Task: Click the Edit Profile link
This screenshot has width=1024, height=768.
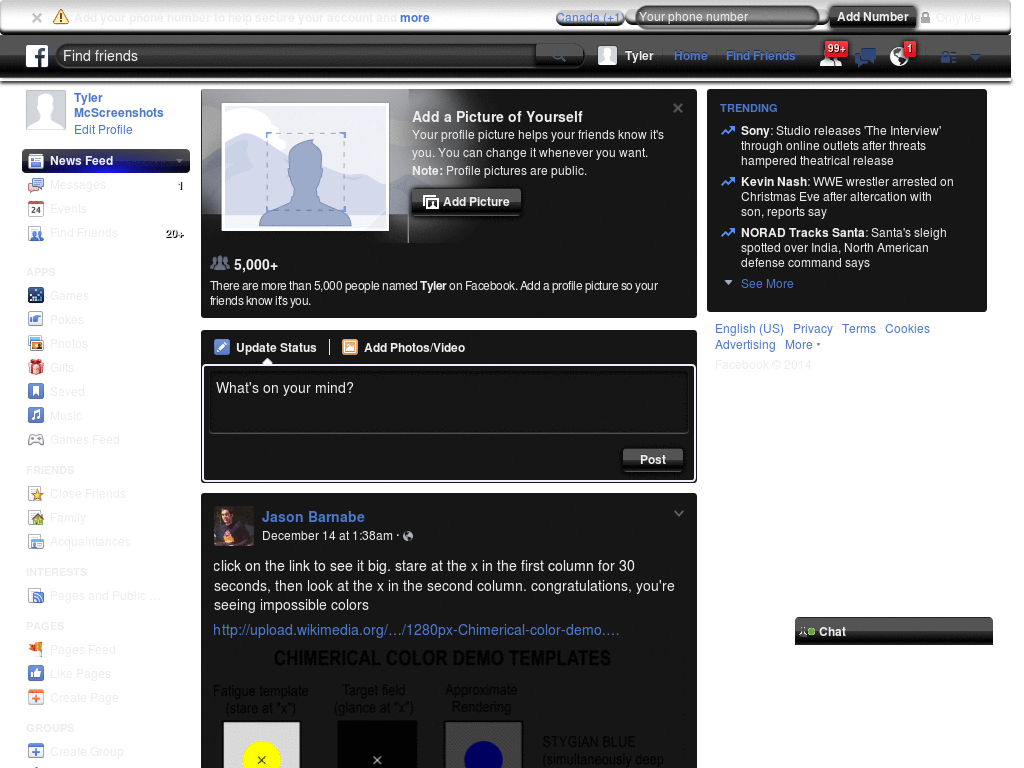Action: click(103, 130)
